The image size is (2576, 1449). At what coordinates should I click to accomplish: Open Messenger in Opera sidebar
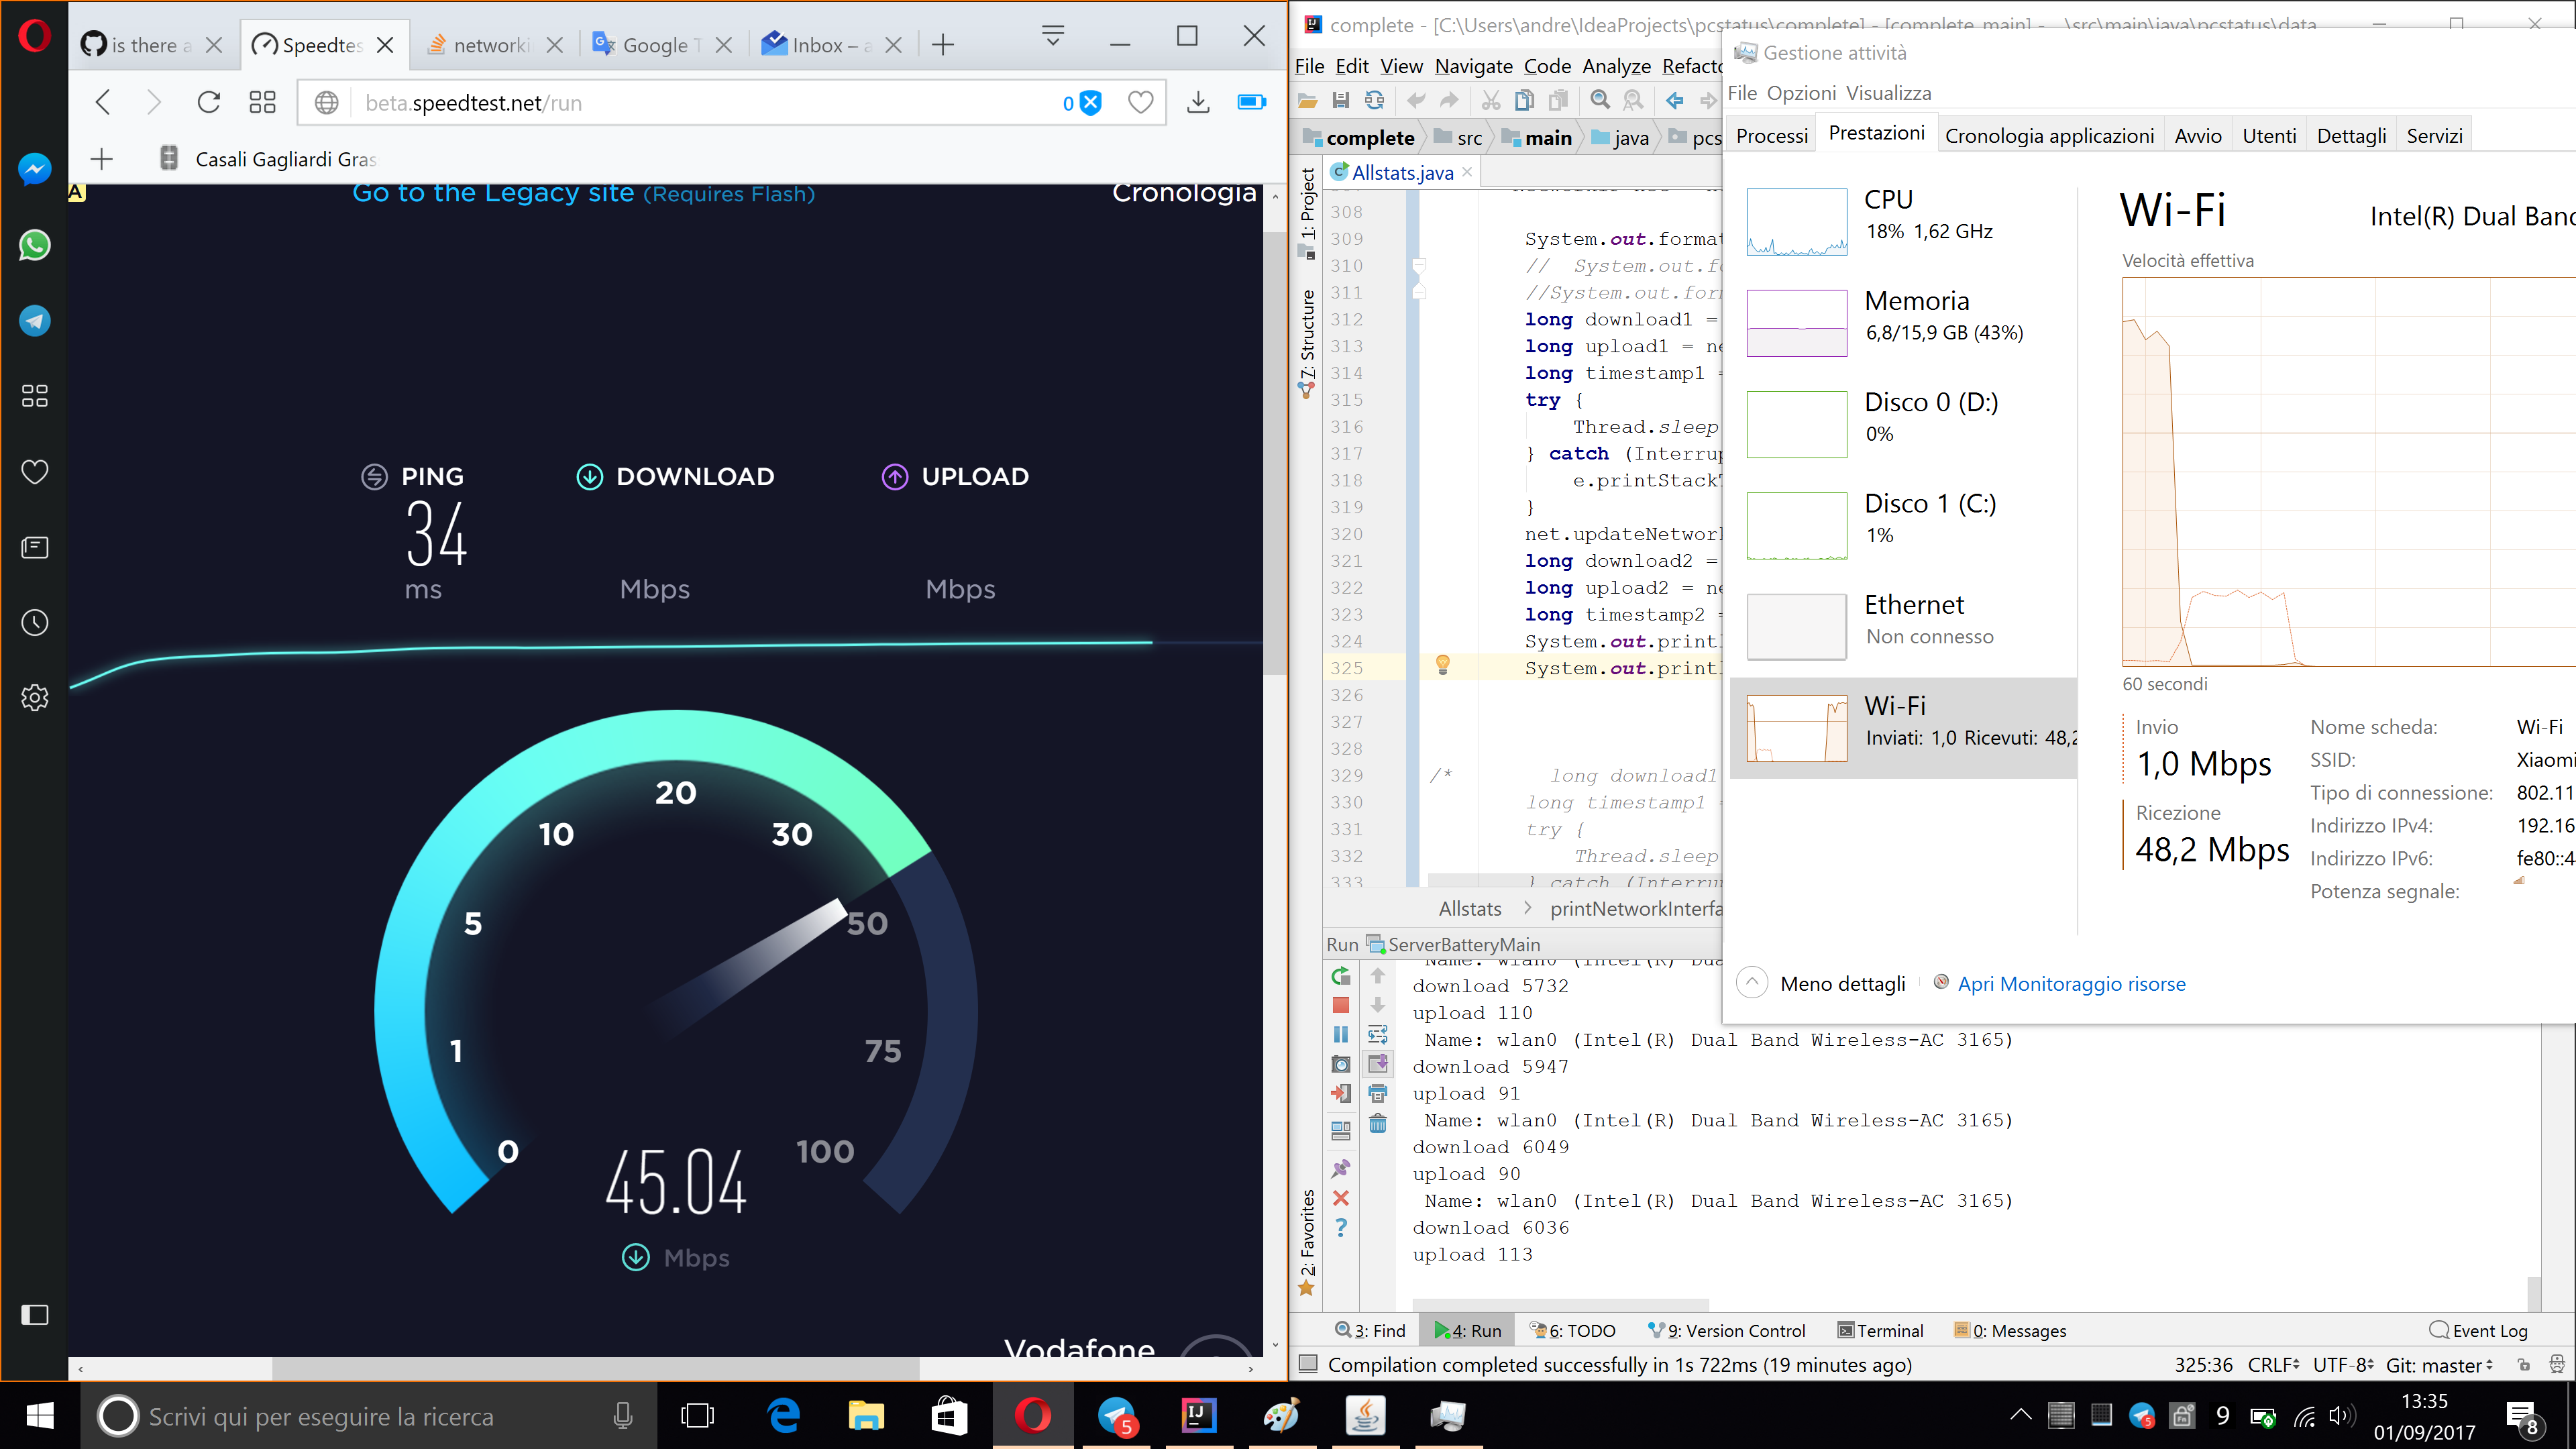pyautogui.click(x=35, y=169)
